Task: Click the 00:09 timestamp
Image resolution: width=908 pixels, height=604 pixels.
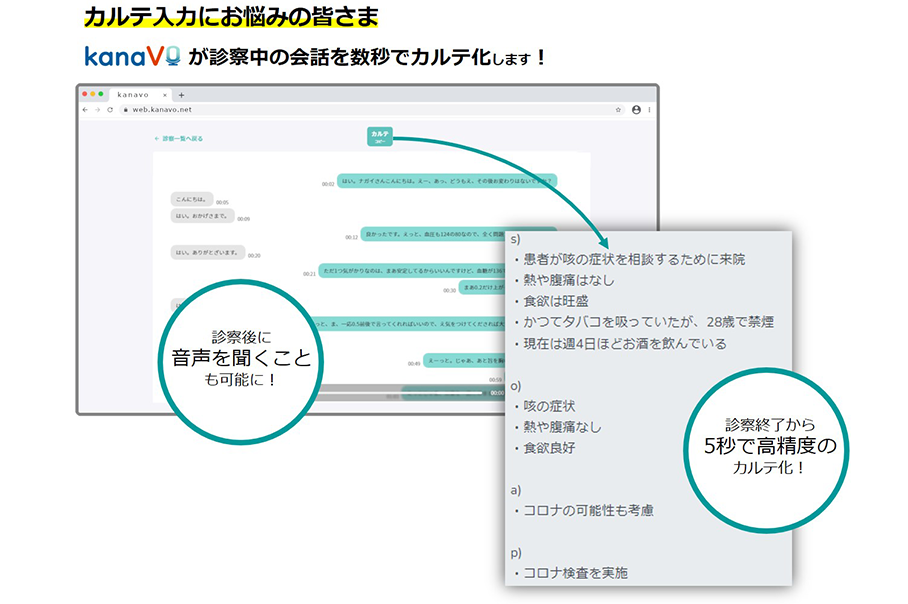Action: [243, 219]
